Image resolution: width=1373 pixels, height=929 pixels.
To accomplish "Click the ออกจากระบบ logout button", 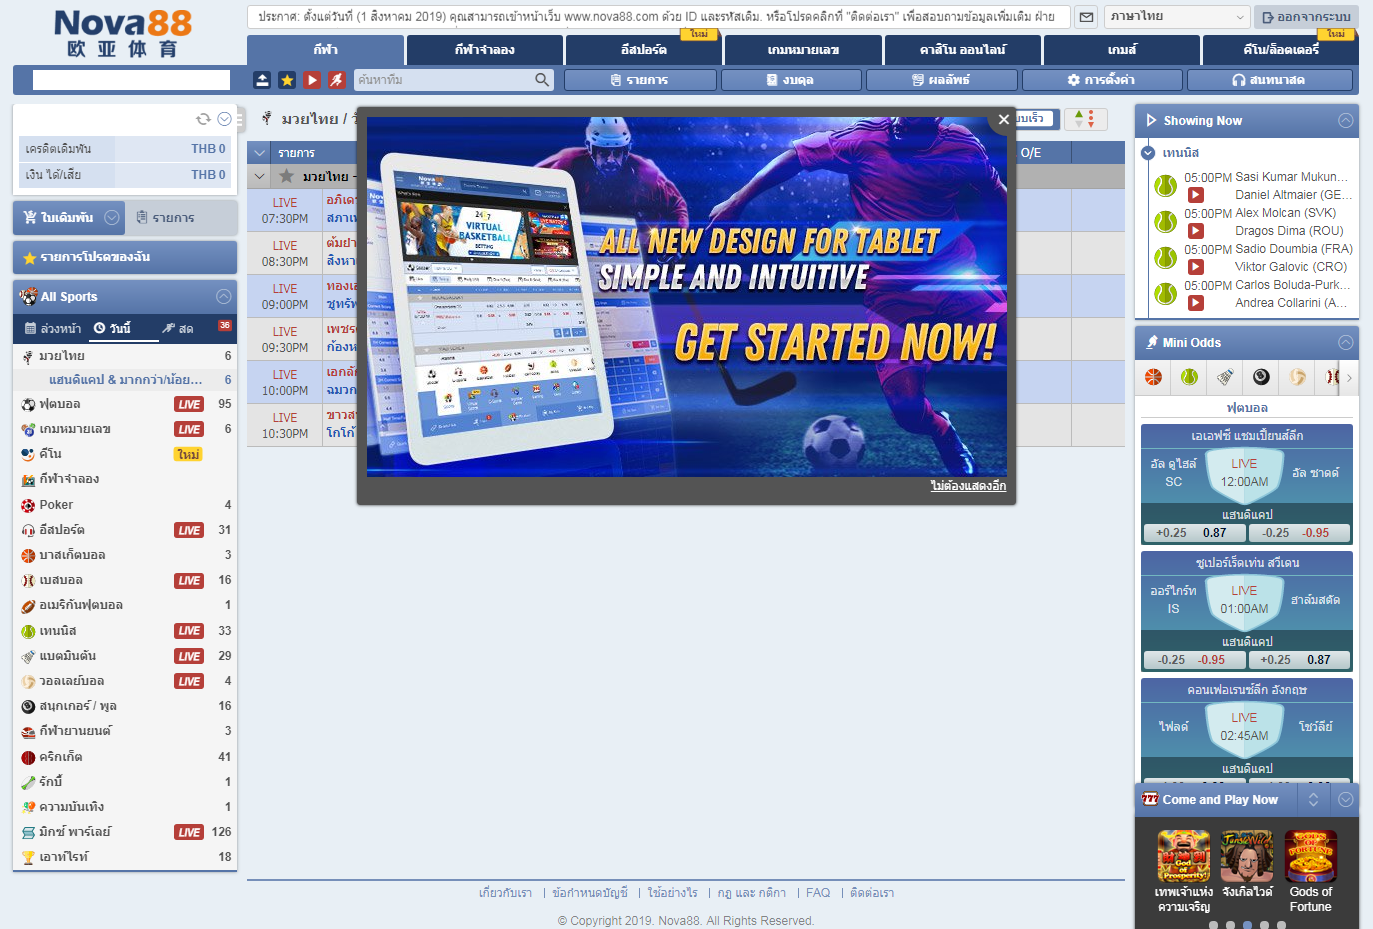I will [1306, 17].
